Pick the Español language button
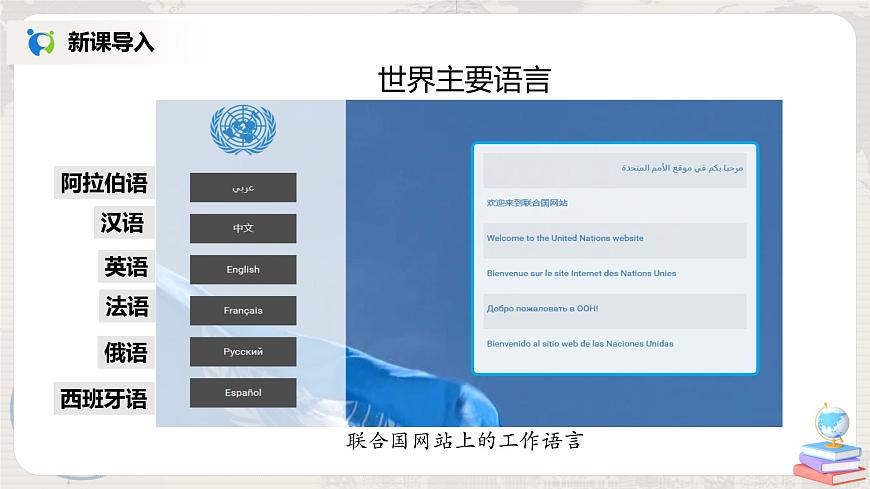Viewport: 870px width, 489px height. 243,392
